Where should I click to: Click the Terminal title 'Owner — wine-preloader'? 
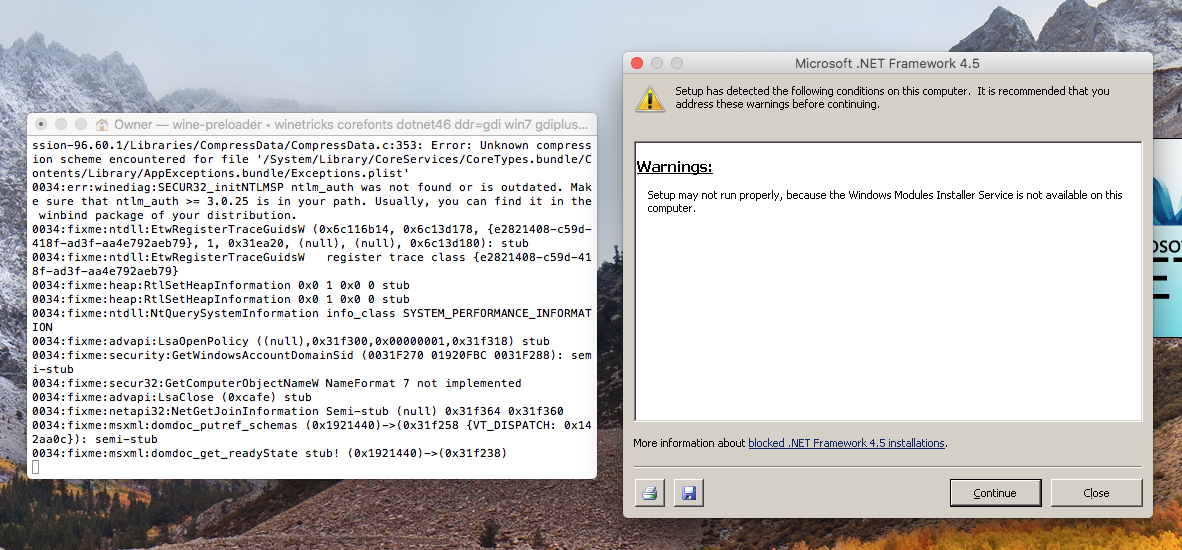pos(188,124)
